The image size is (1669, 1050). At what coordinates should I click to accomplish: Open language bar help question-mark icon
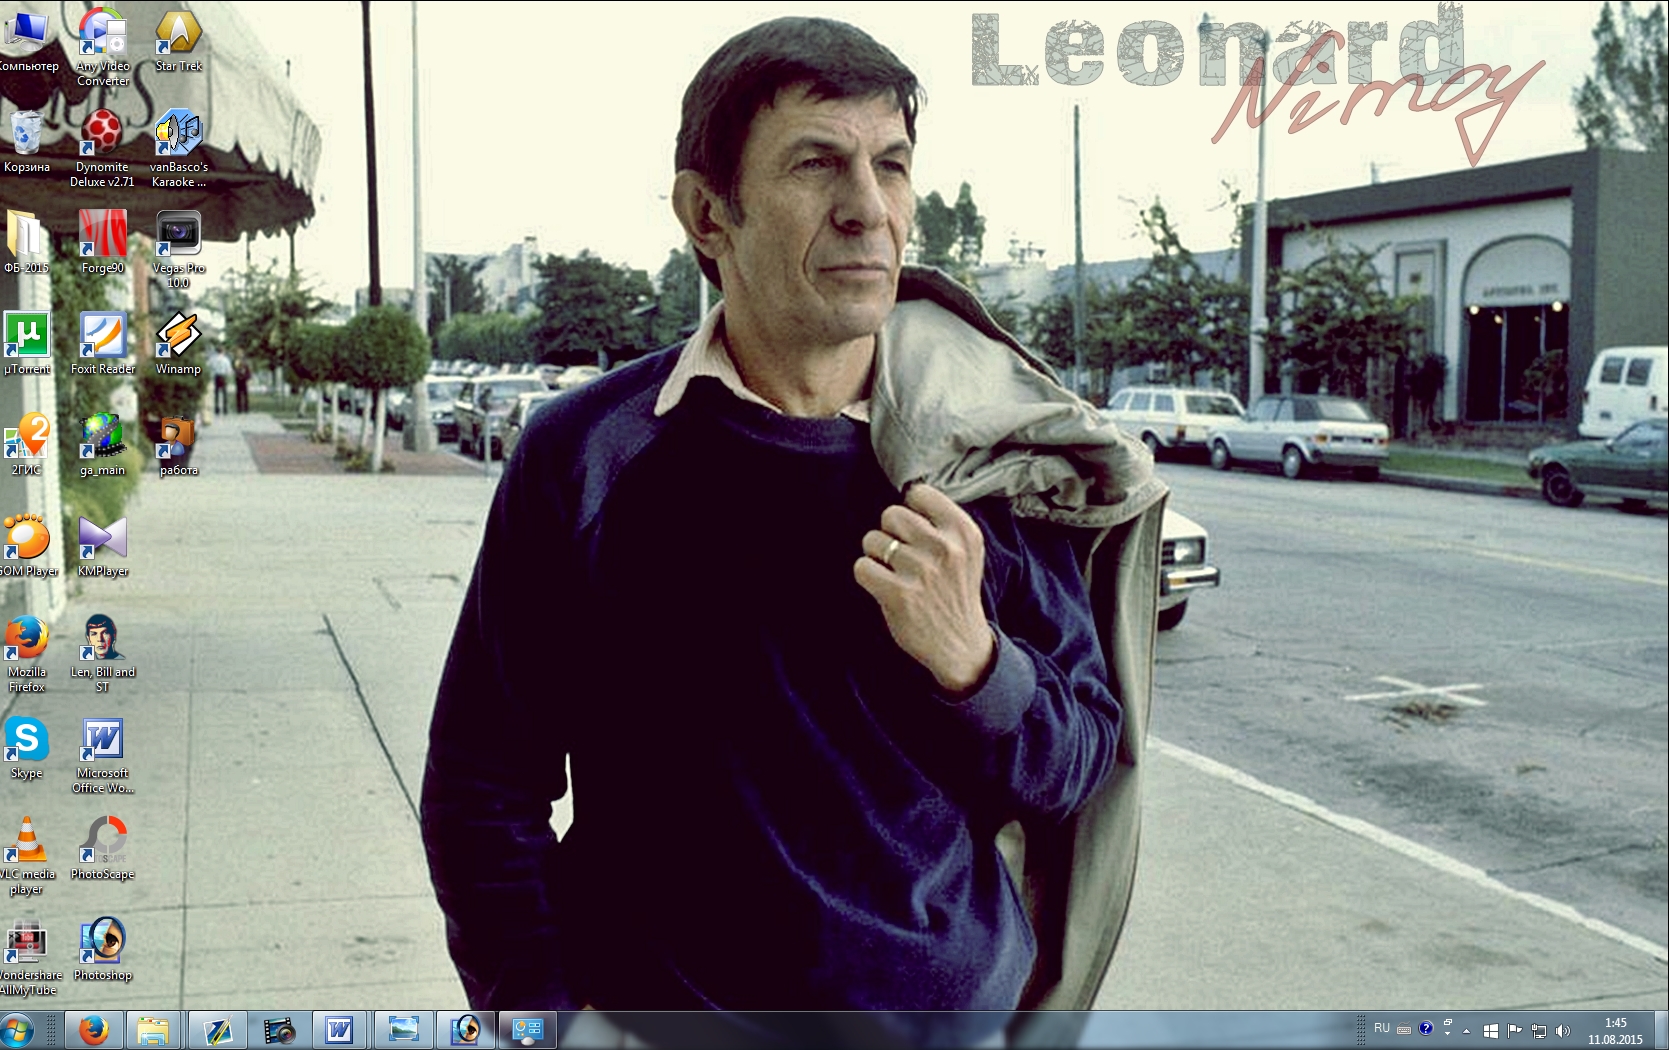tap(1426, 1028)
